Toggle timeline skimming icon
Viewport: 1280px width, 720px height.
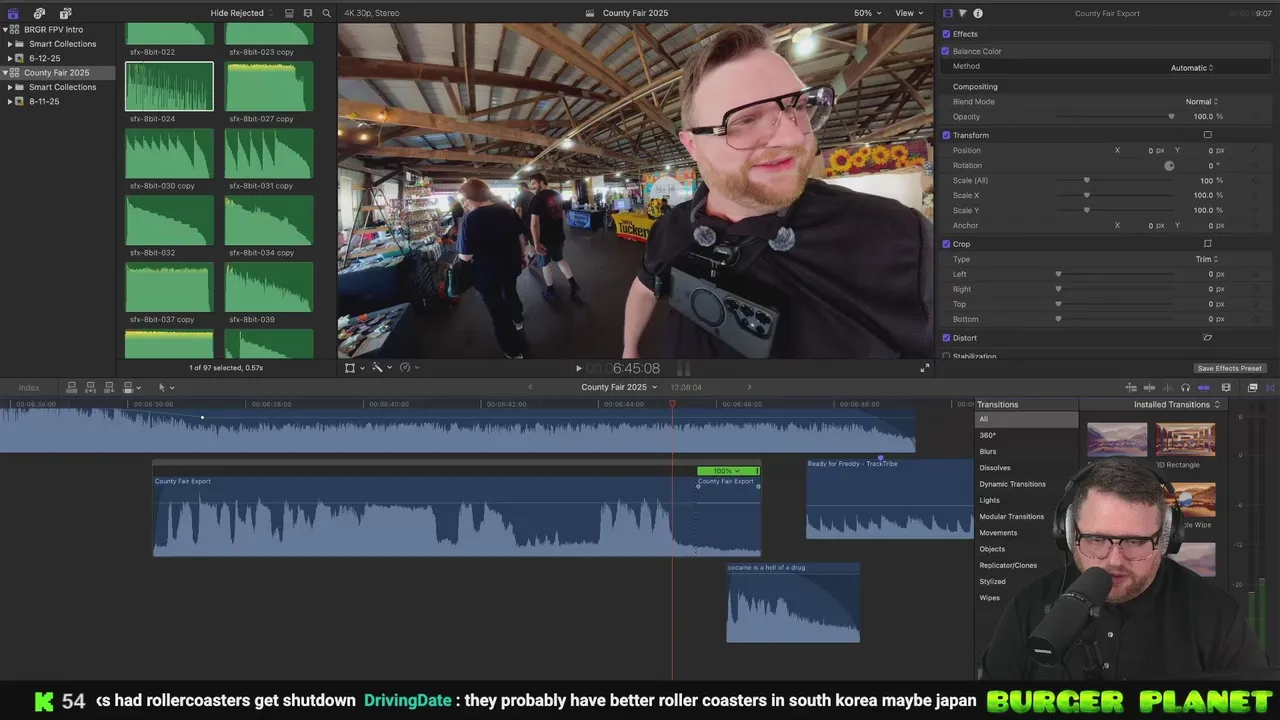click(x=1149, y=387)
